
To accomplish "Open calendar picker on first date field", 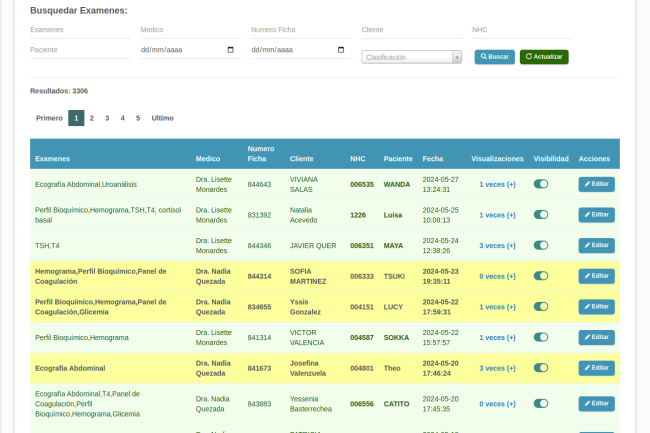I will [x=231, y=49].
